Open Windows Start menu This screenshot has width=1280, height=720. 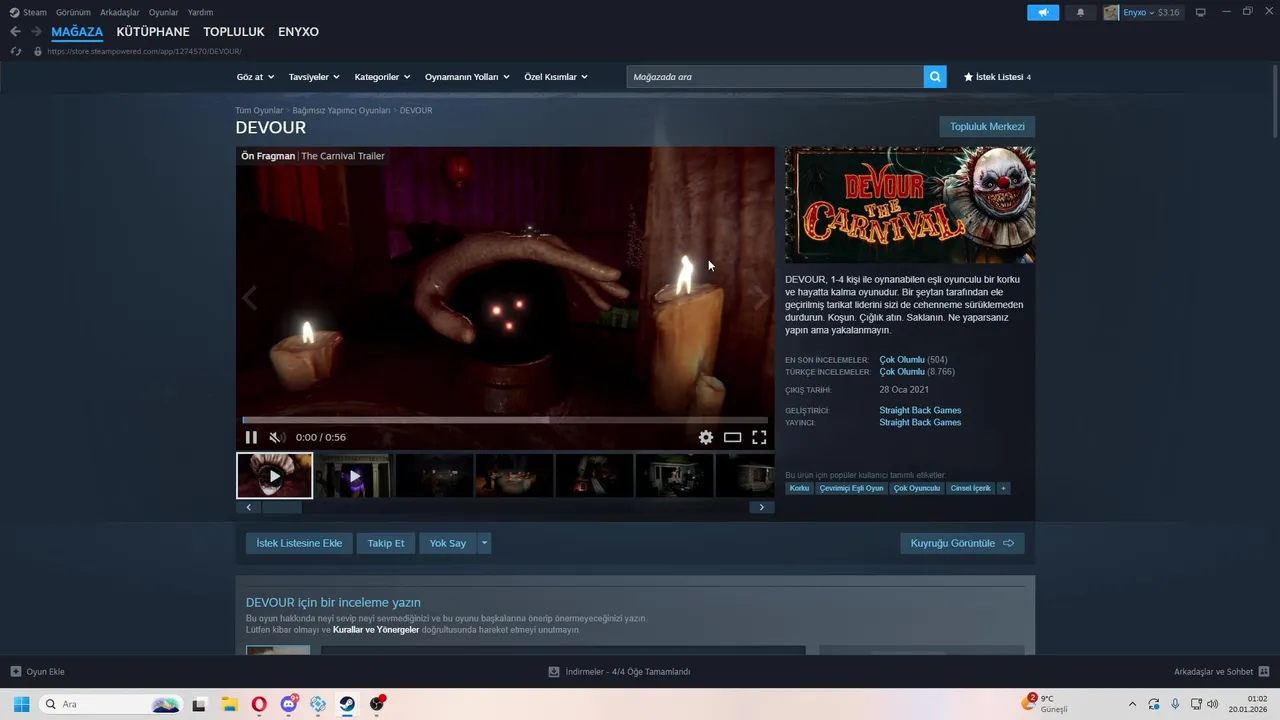coord(21,704)
